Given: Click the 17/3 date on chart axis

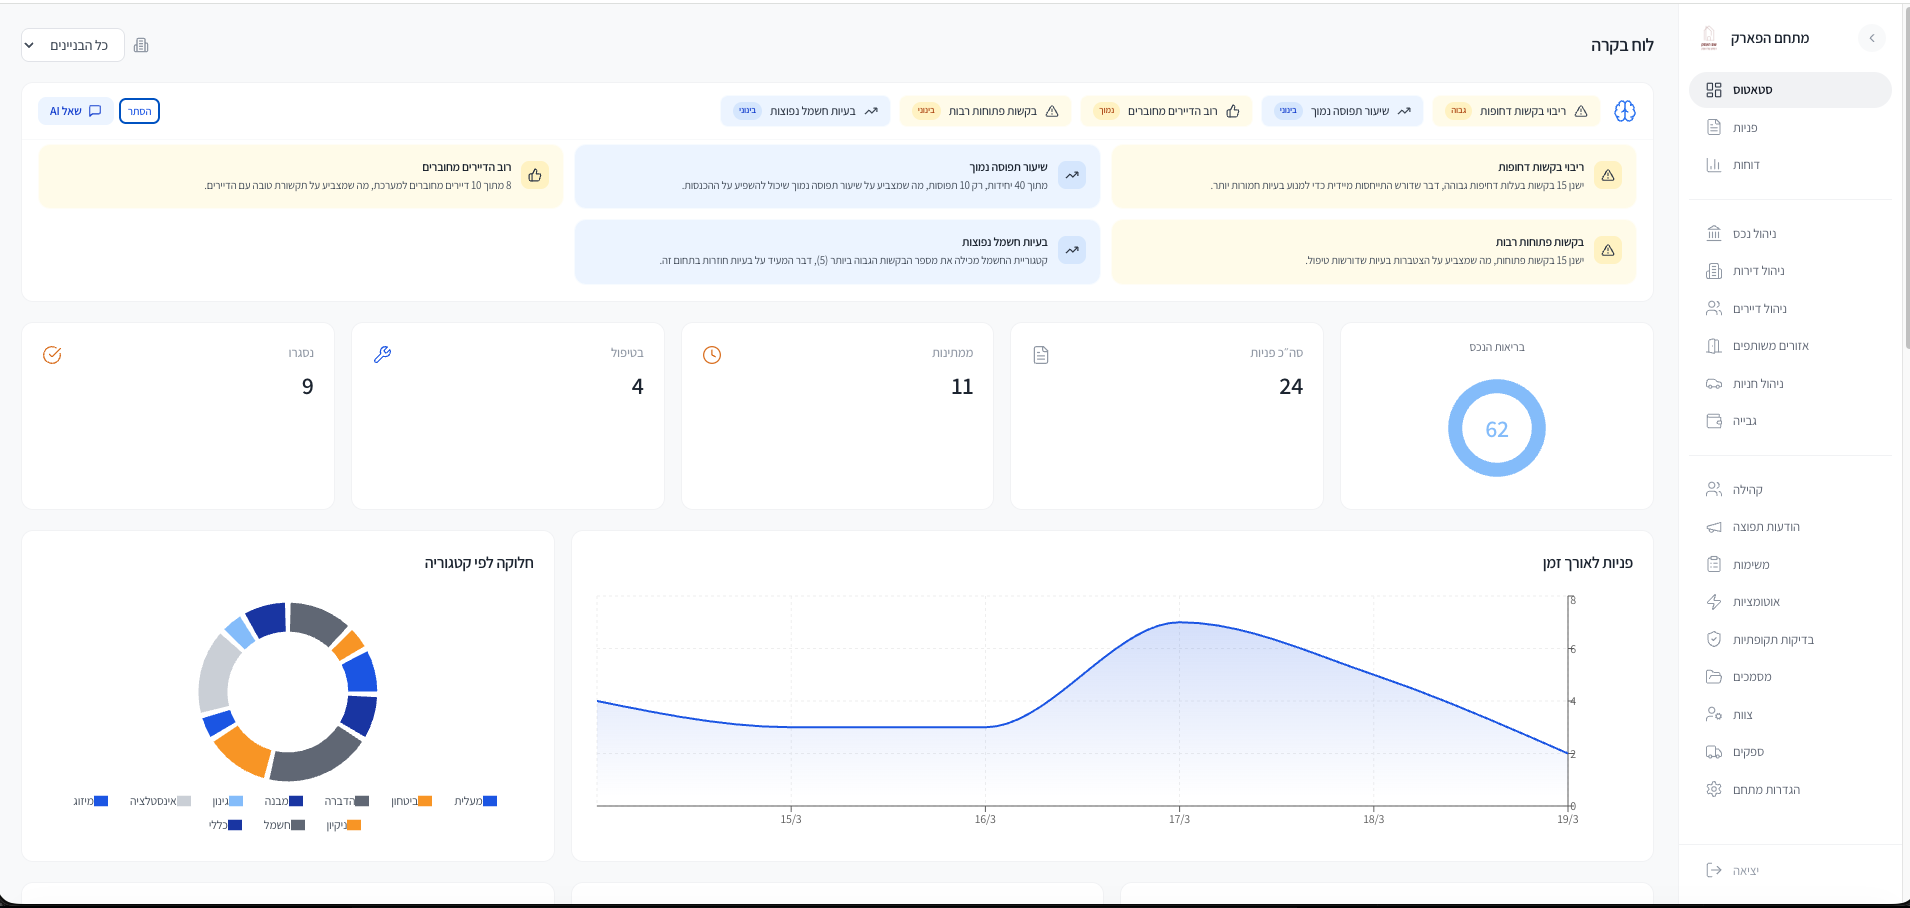Looking at the screenshot, I should click(1180, 819).
